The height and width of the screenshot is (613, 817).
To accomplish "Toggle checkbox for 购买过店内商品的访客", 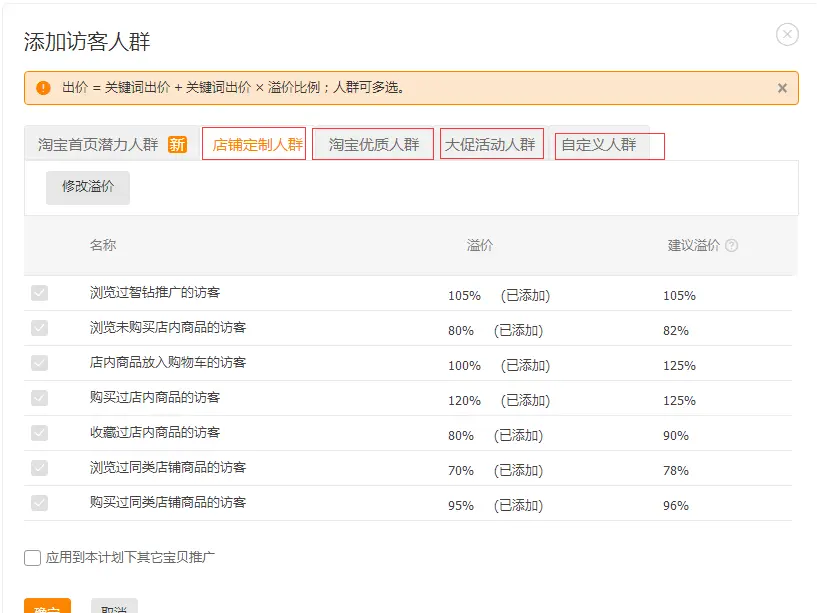I will click(x=39, y=398).
